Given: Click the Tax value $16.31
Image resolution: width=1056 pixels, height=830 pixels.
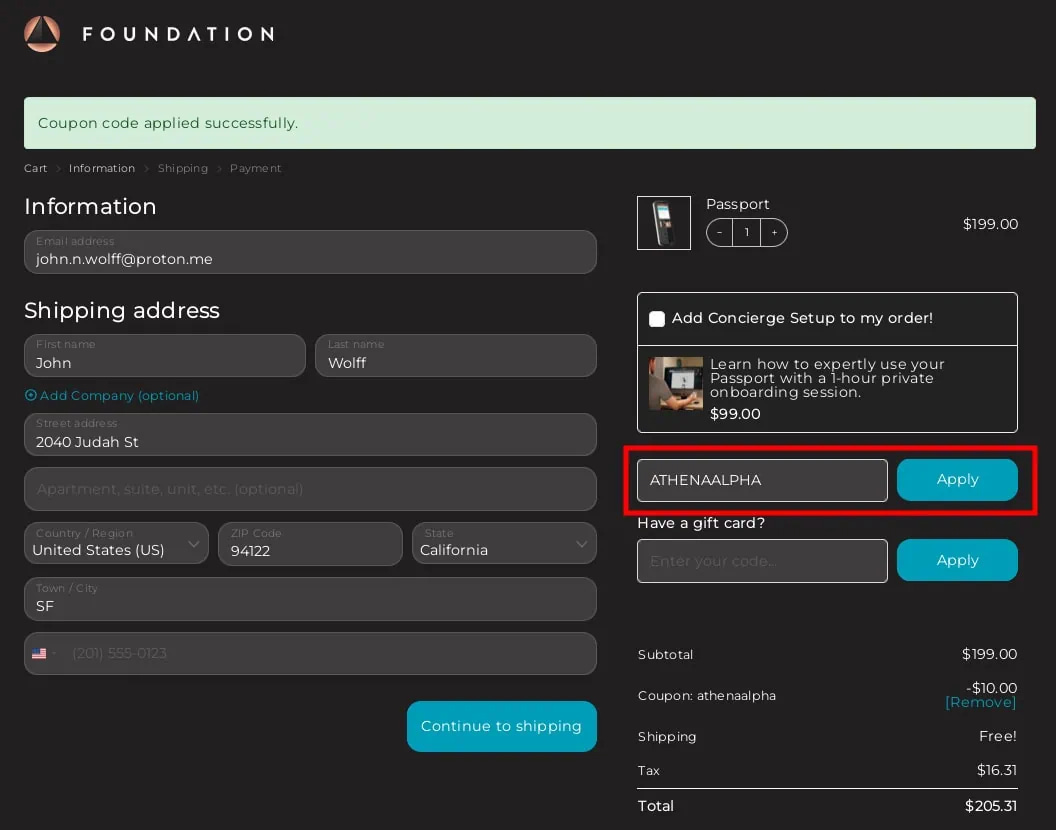Looking at the screenshot, I should coord(997,770).
